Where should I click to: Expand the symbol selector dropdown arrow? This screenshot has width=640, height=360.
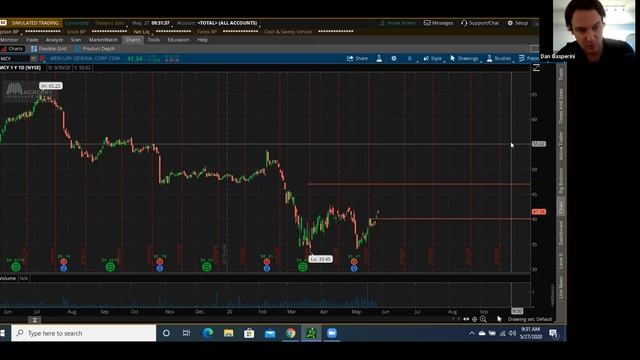tap(34, 59)
